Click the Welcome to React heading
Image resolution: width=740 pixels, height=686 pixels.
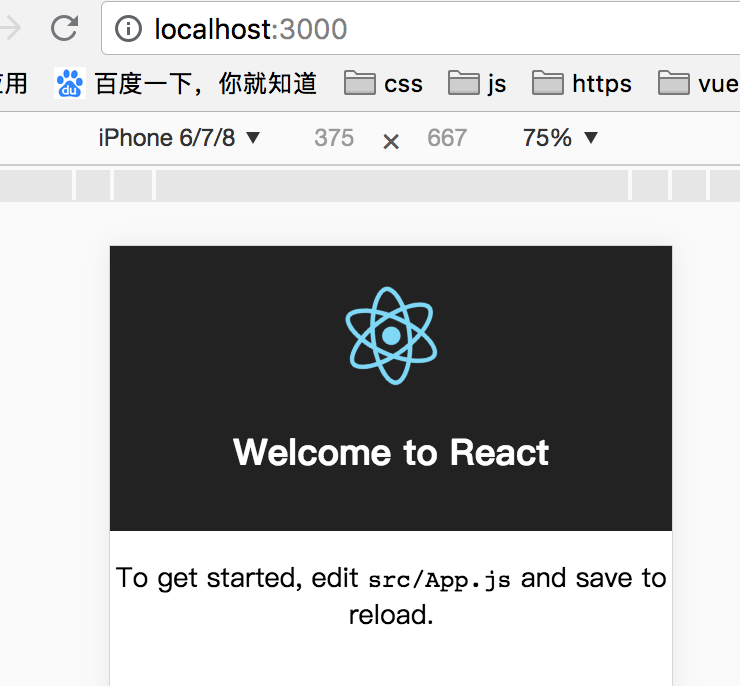click(391, 452)
